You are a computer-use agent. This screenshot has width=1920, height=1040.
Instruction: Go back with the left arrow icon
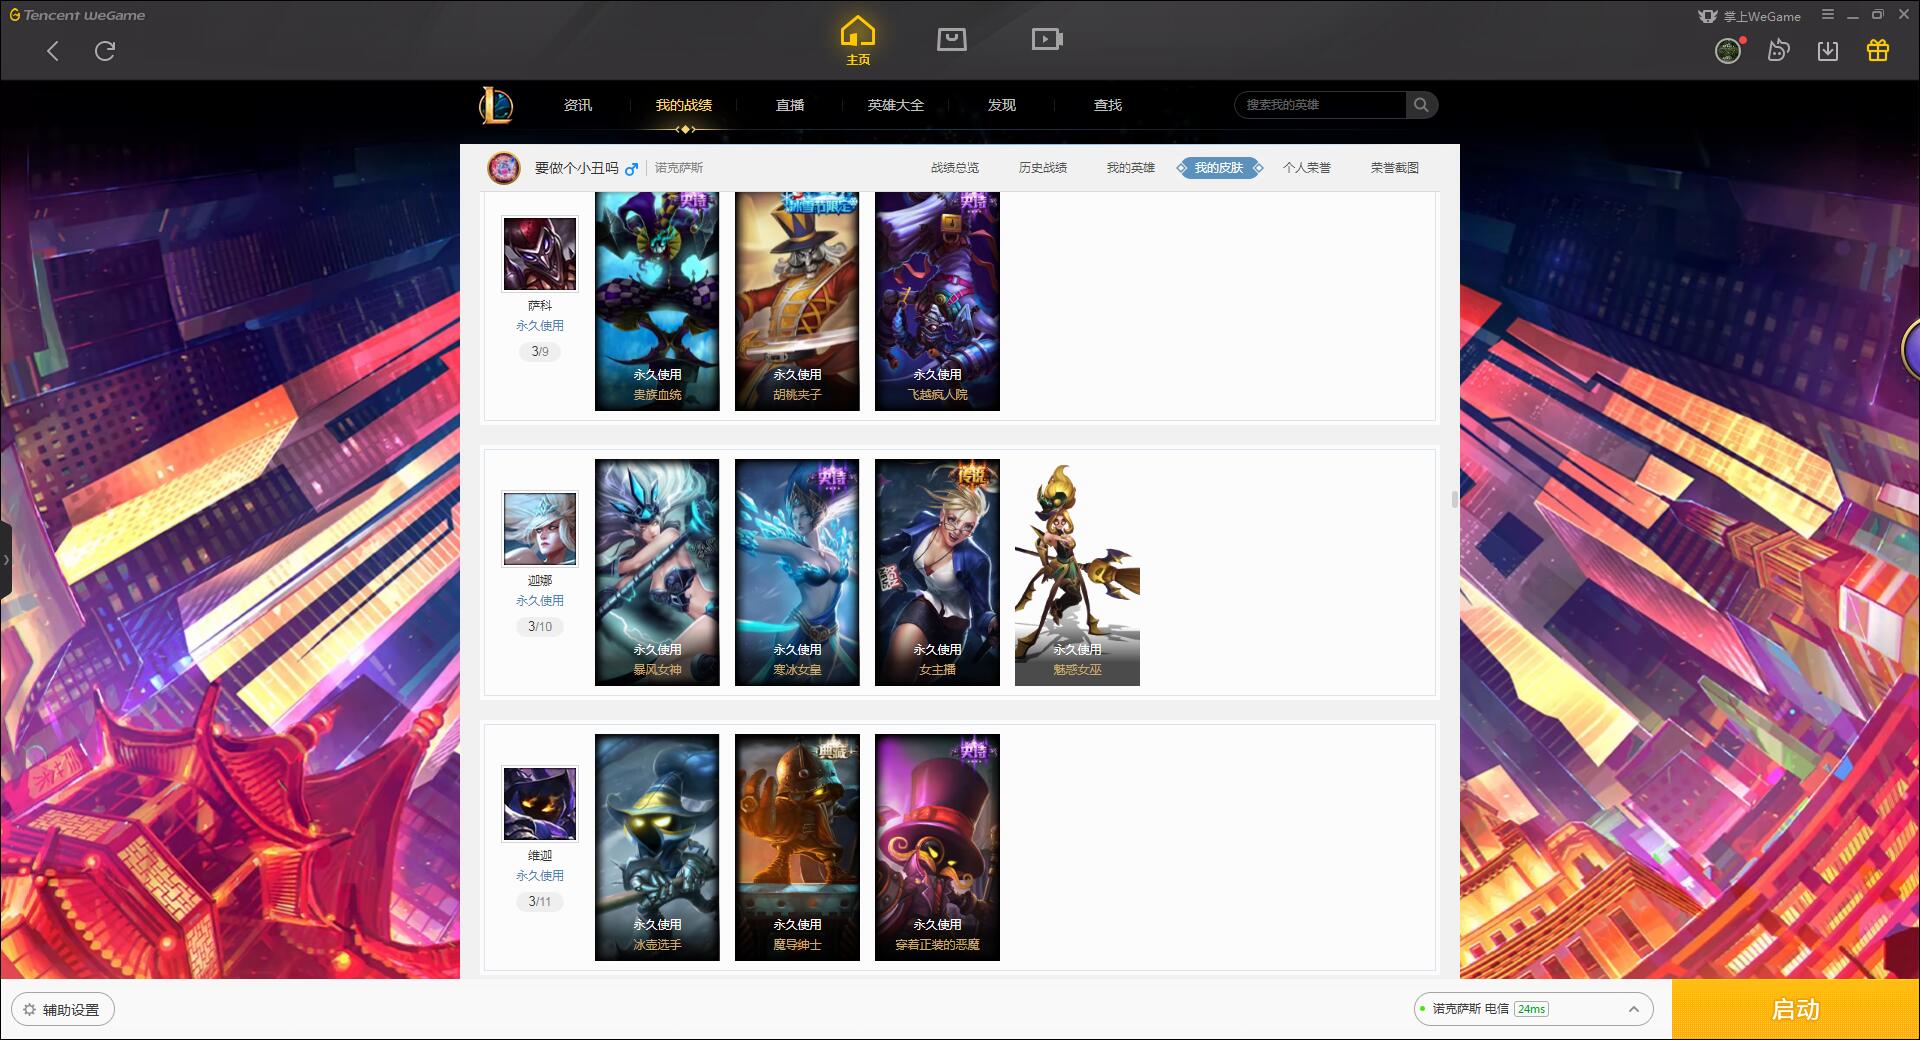53,51
